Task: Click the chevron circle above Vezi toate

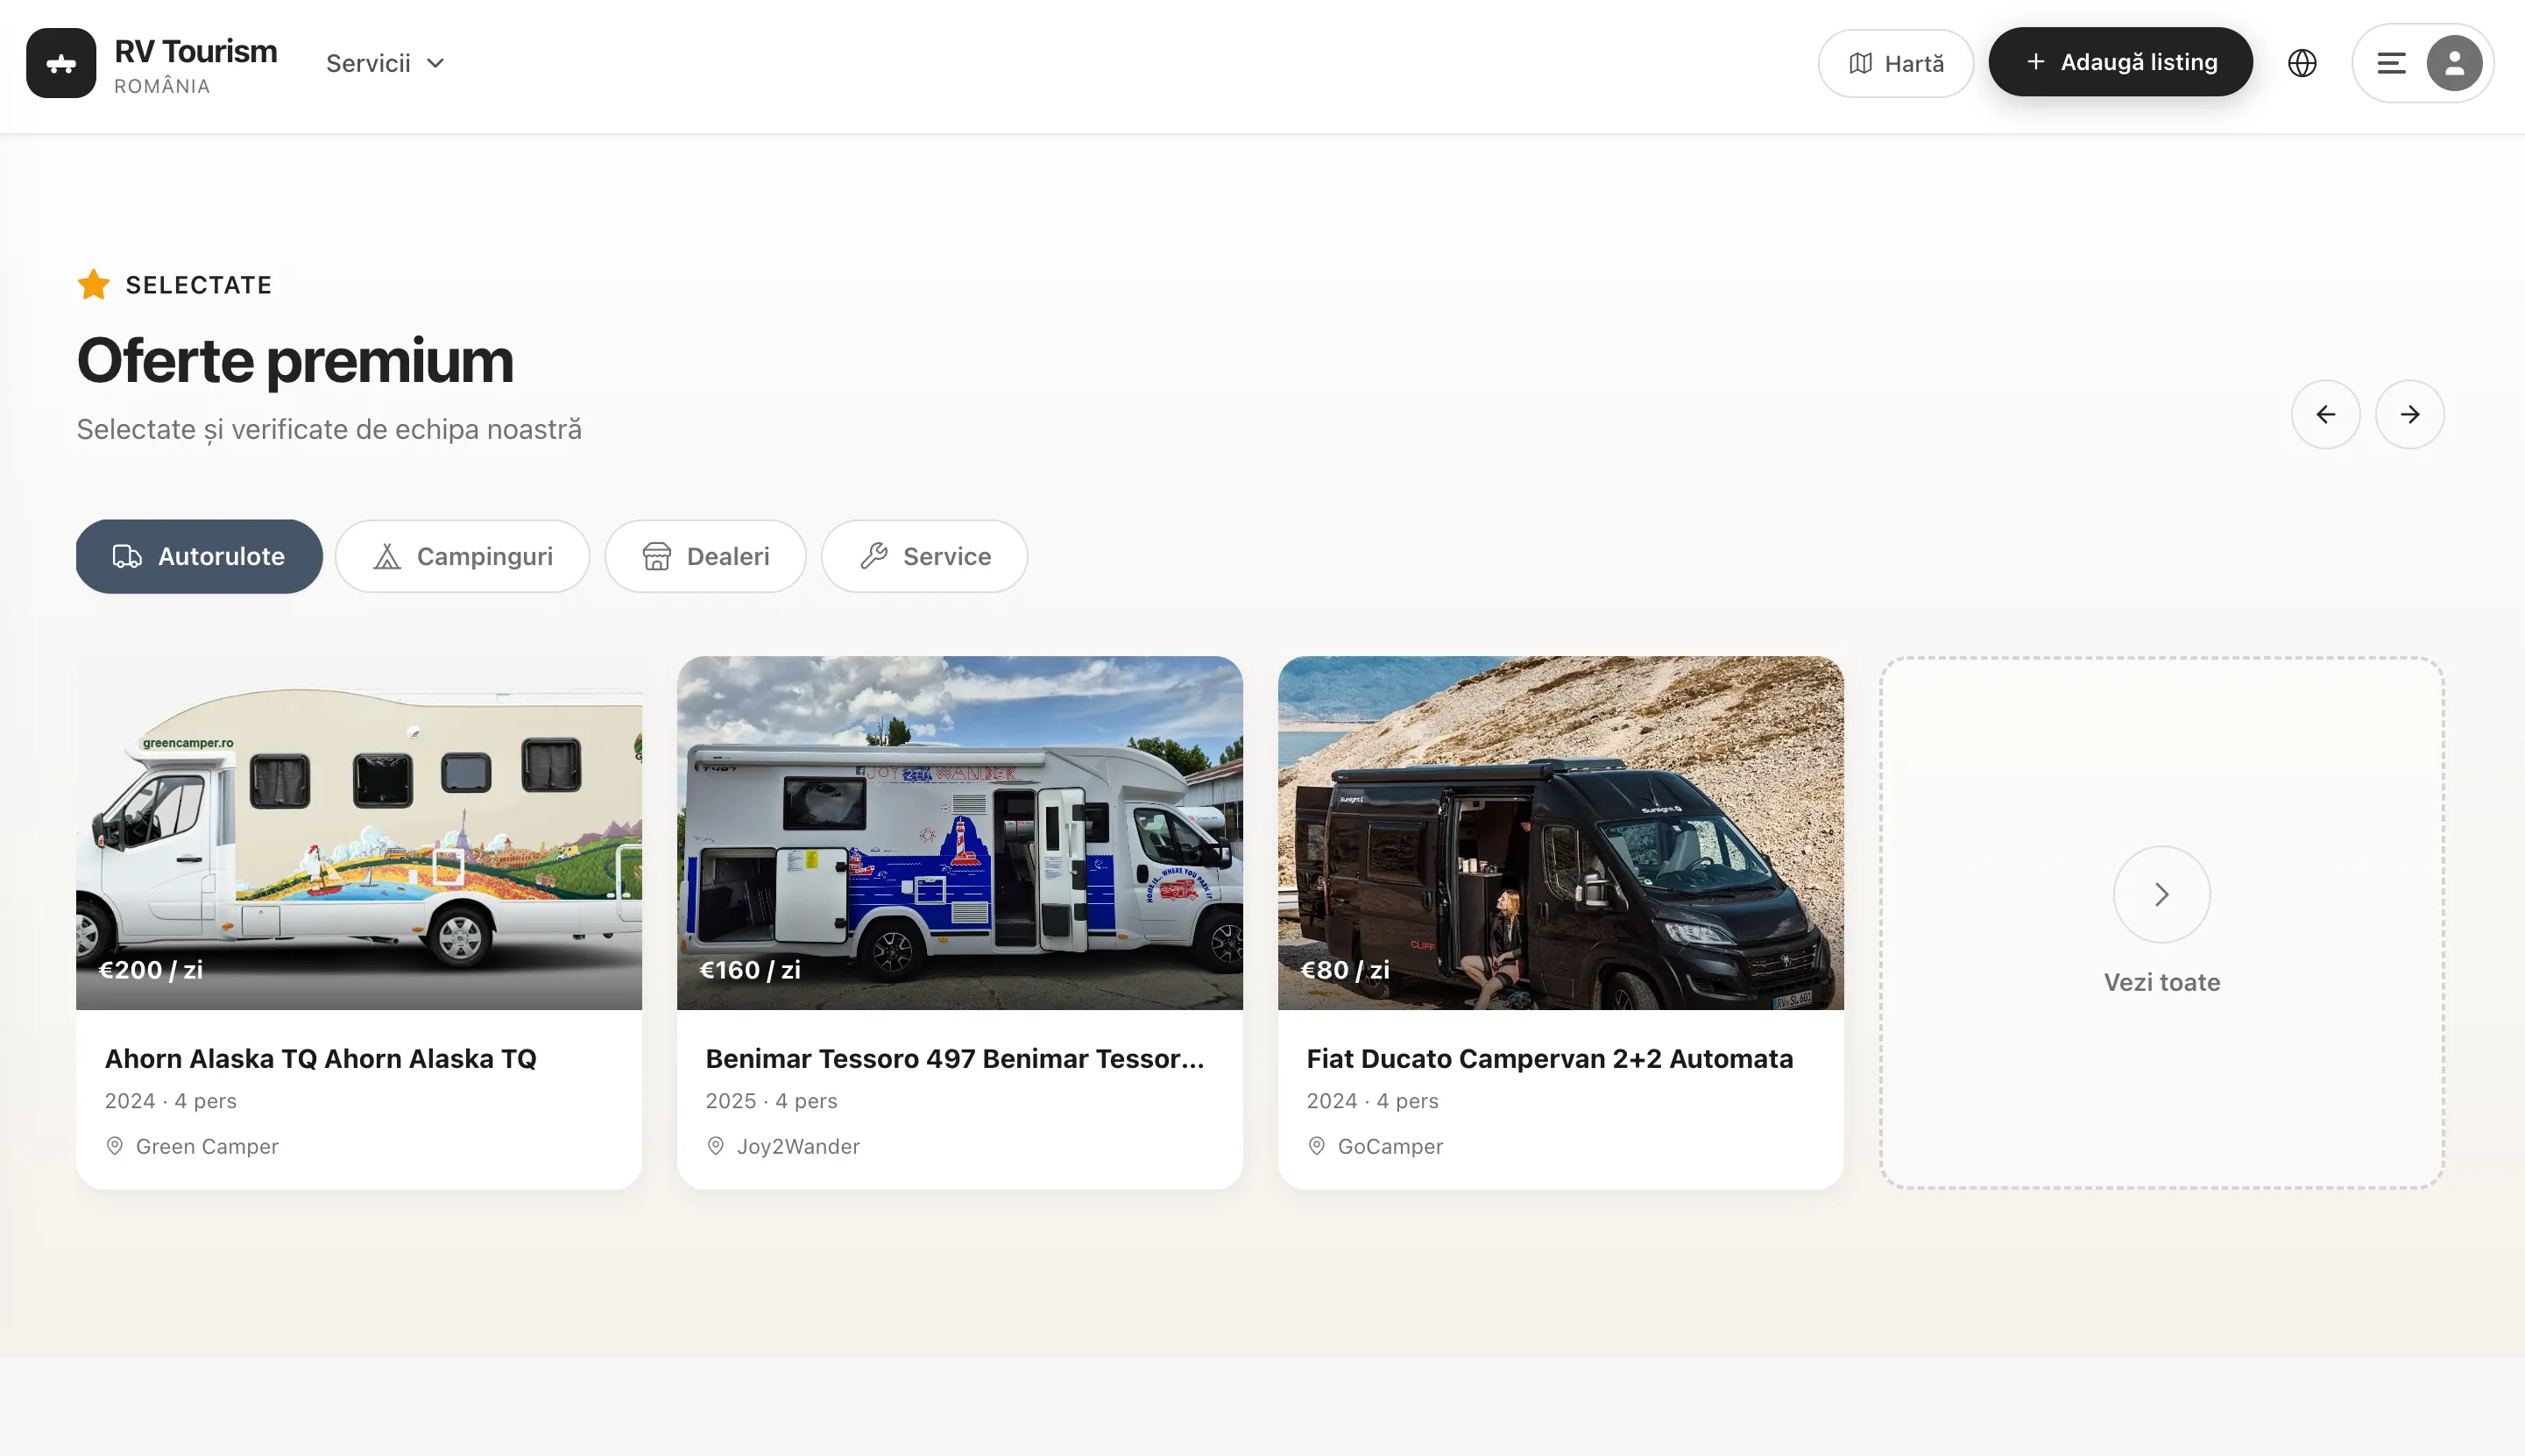Action: pos(2161,894)
